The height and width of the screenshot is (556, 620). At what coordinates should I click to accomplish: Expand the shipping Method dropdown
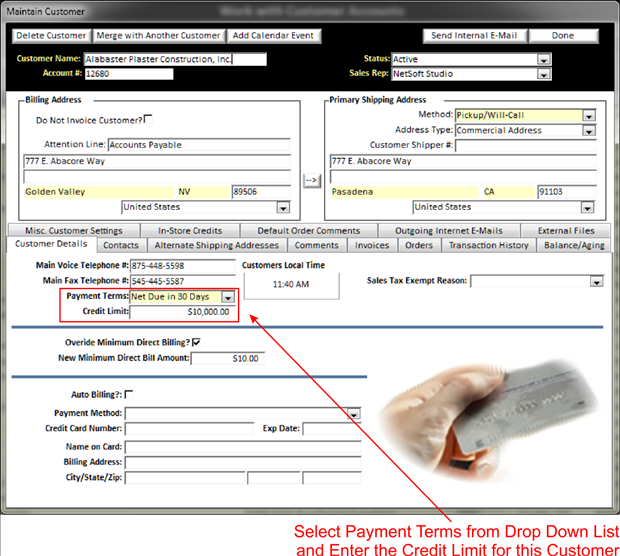point(589,116)
